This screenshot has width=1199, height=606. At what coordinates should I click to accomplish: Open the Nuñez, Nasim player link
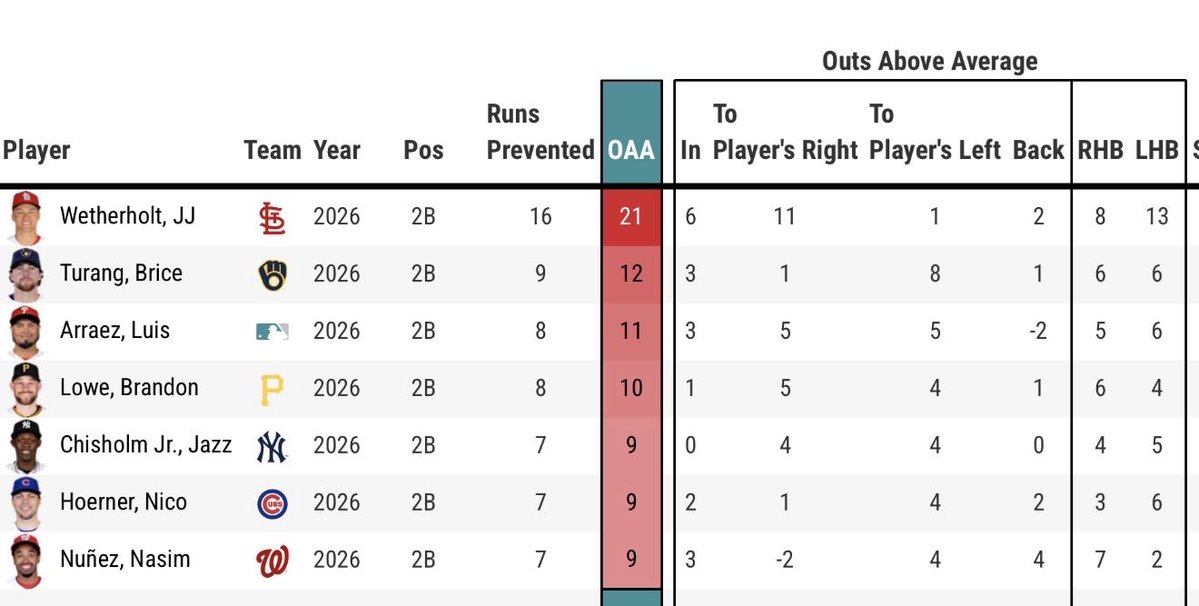tap(125, 559)
